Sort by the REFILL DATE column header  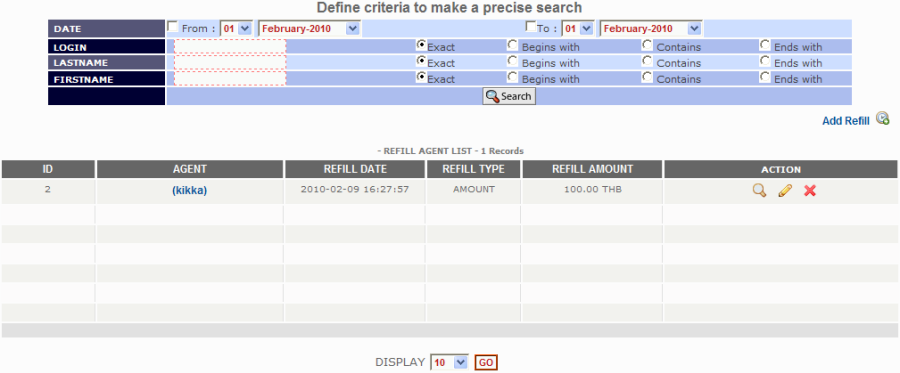[x=355, y=169]
